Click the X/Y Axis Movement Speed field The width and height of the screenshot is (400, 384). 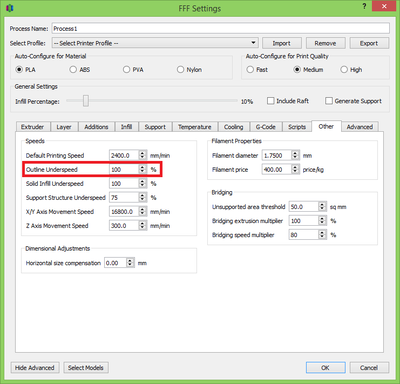(x=124, y=211)
